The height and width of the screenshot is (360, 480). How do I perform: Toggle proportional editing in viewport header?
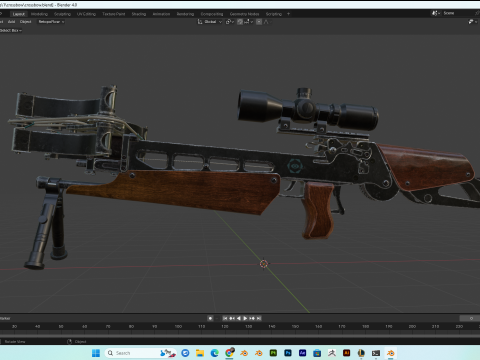[x=259, y=22]
